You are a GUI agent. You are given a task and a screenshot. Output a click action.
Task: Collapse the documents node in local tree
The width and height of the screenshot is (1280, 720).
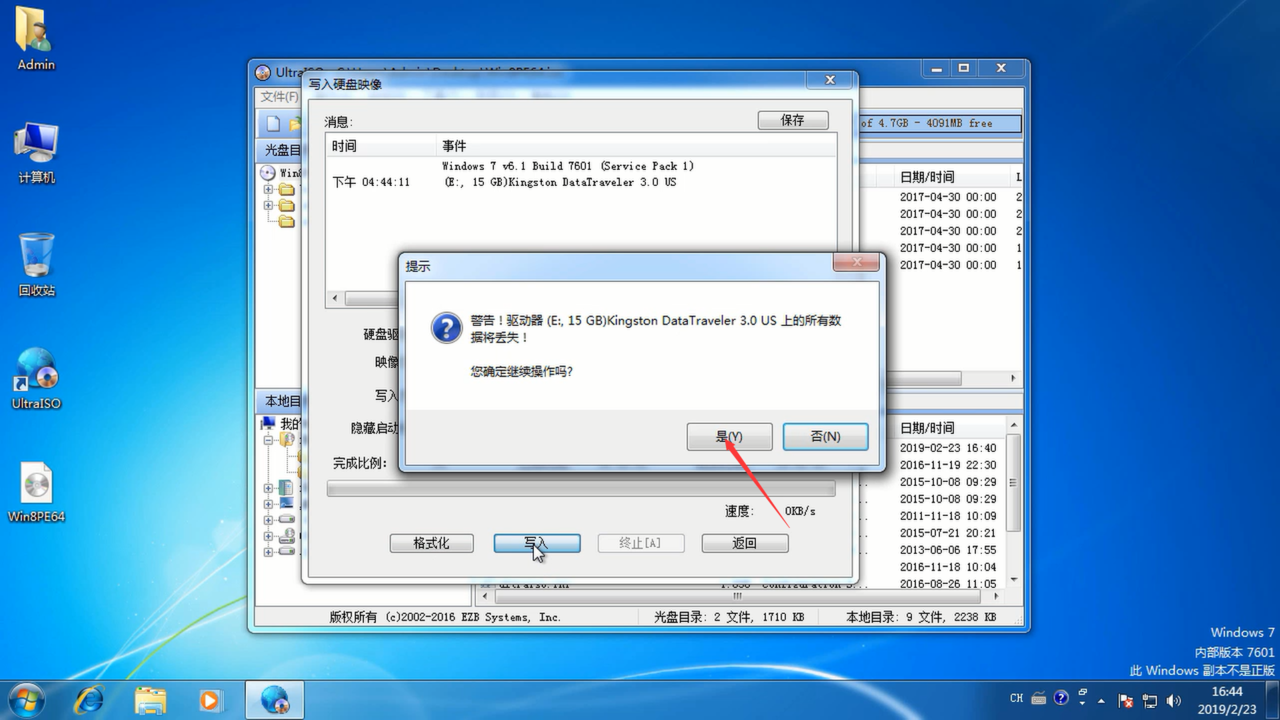coord(268,440)
